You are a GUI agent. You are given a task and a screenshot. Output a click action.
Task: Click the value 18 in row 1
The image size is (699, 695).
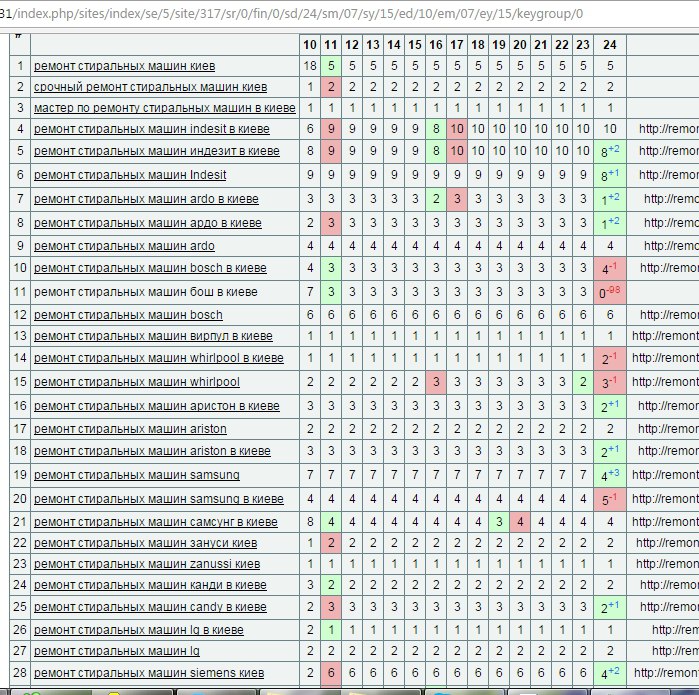[310, 66]
